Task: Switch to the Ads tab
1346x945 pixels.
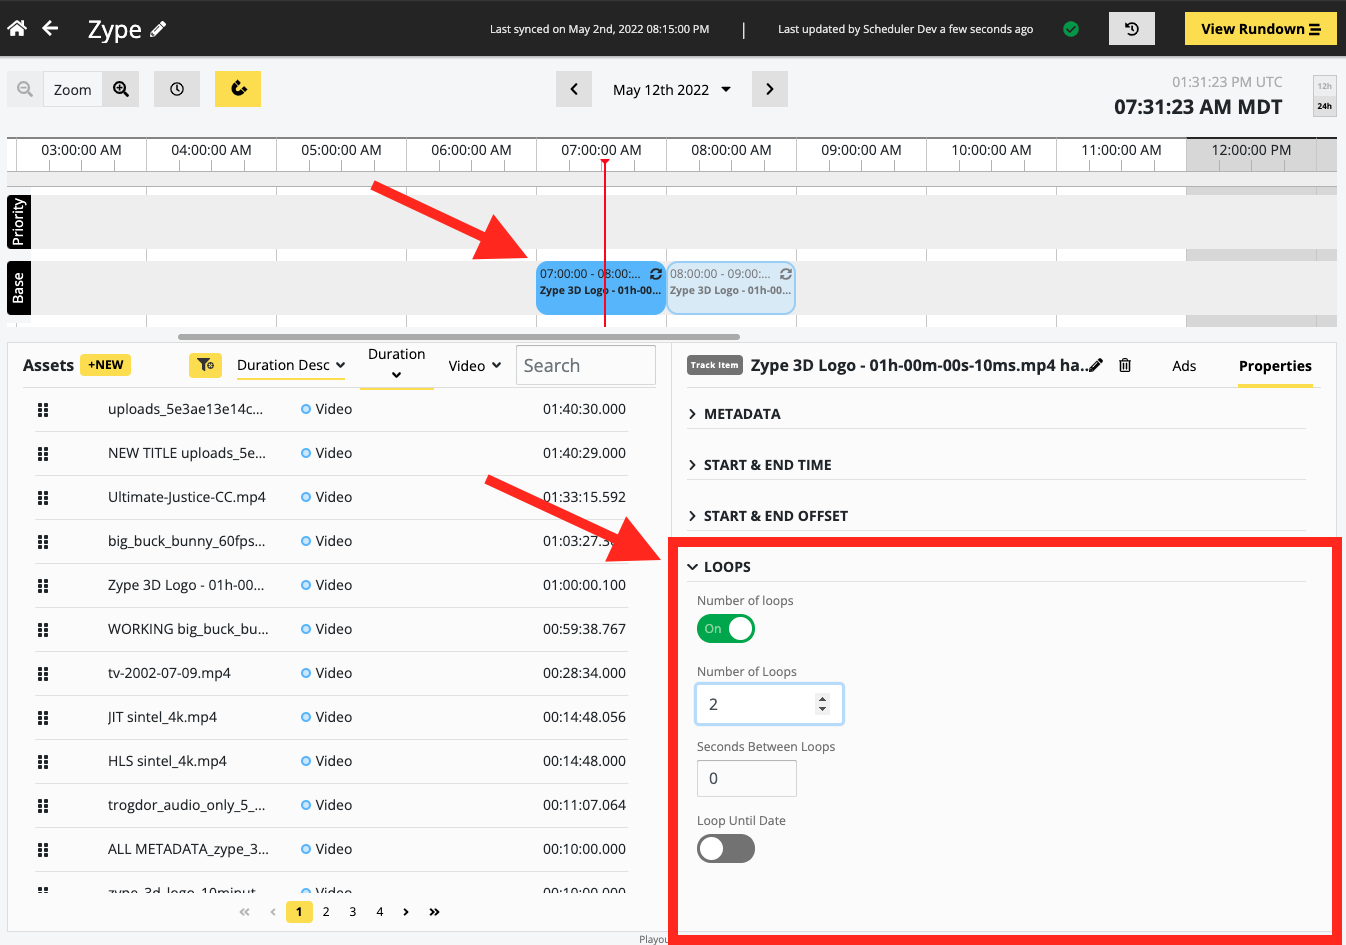Action: tap(1184, 366)
